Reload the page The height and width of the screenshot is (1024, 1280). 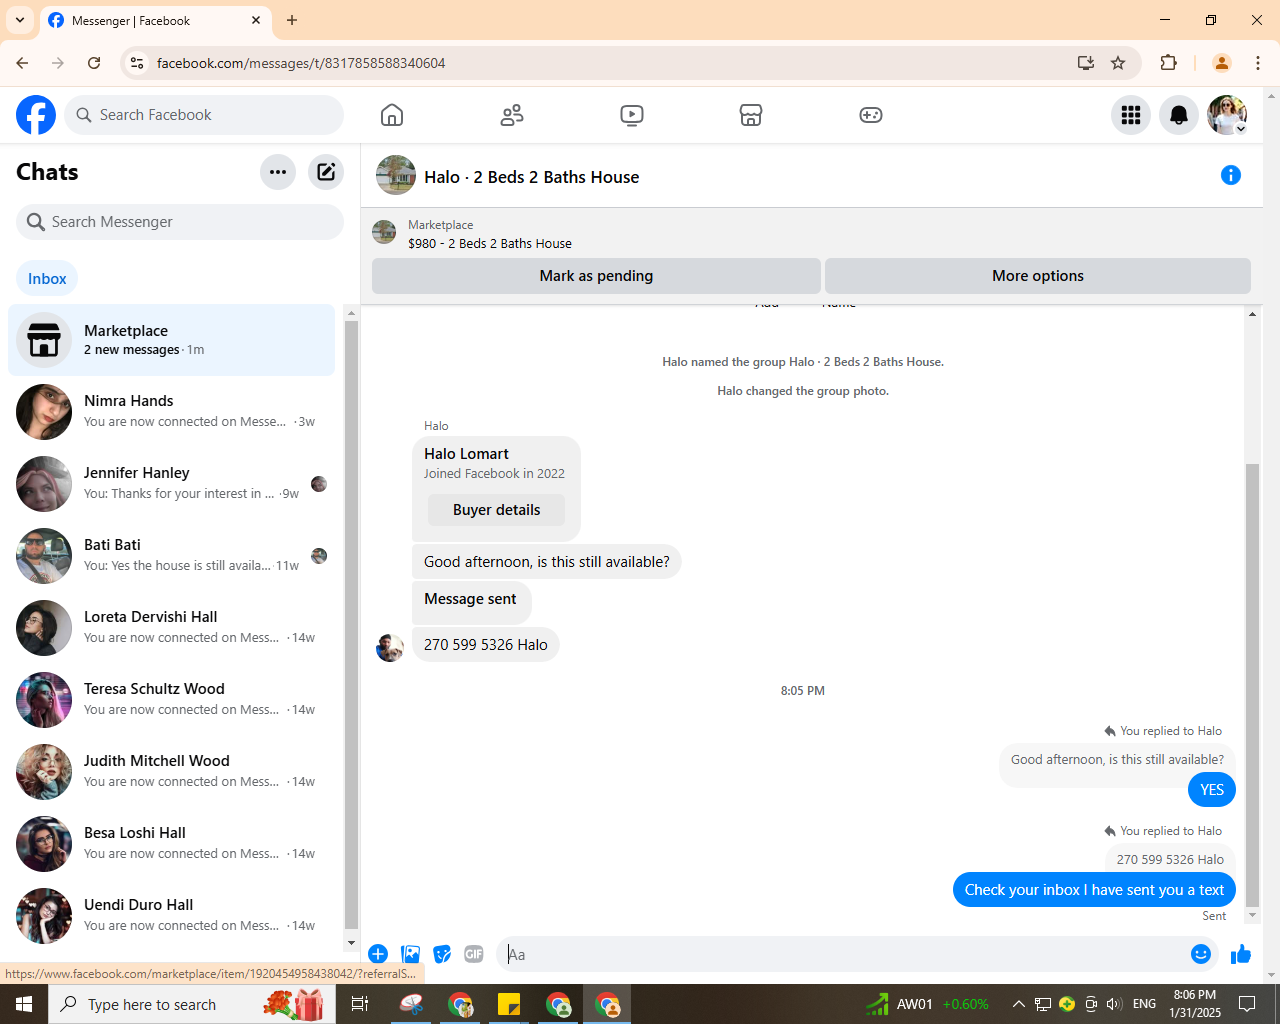pyautogui.click(x=94, y=63)
